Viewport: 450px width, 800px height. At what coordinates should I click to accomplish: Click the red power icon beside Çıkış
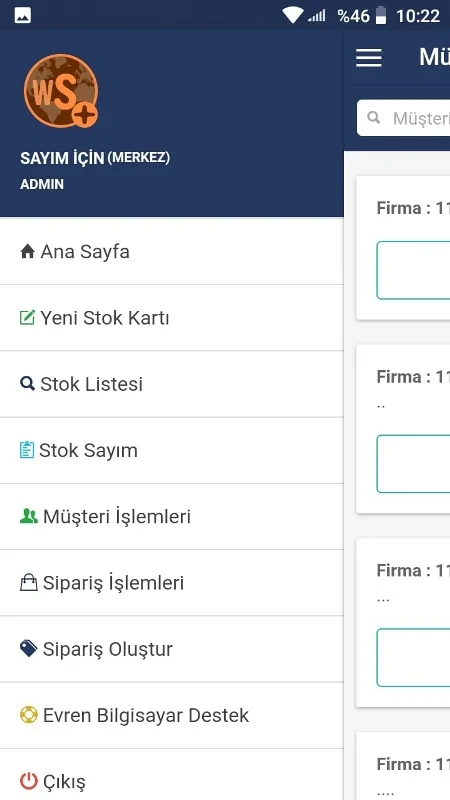click(29, 781)
